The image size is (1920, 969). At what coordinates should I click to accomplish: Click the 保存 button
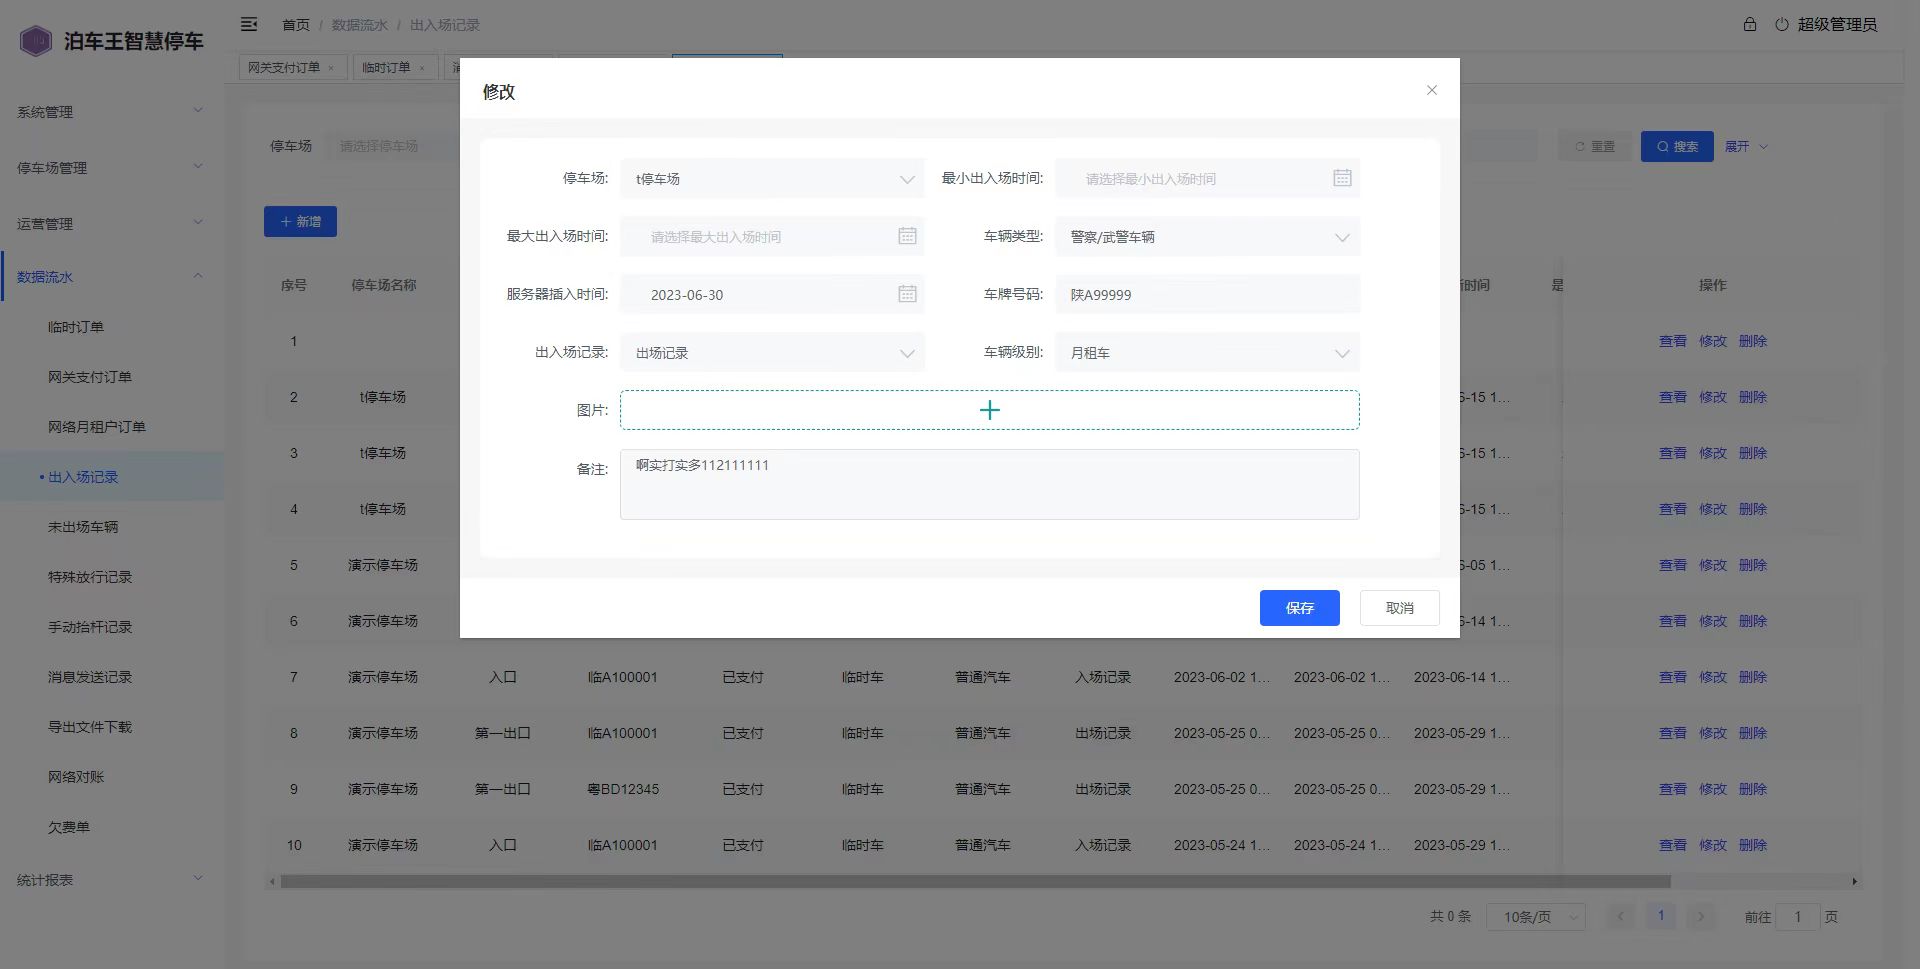pos(1299,608)
